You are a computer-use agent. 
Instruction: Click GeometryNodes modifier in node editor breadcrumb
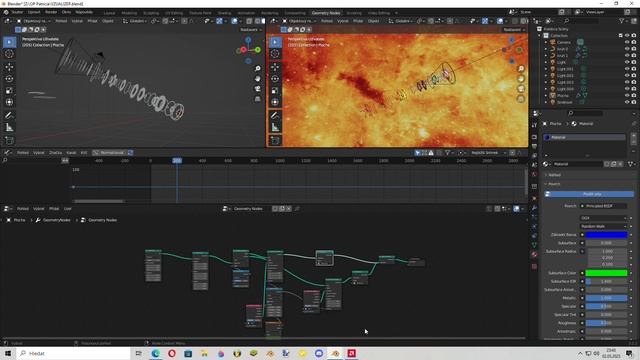point(56,220)
